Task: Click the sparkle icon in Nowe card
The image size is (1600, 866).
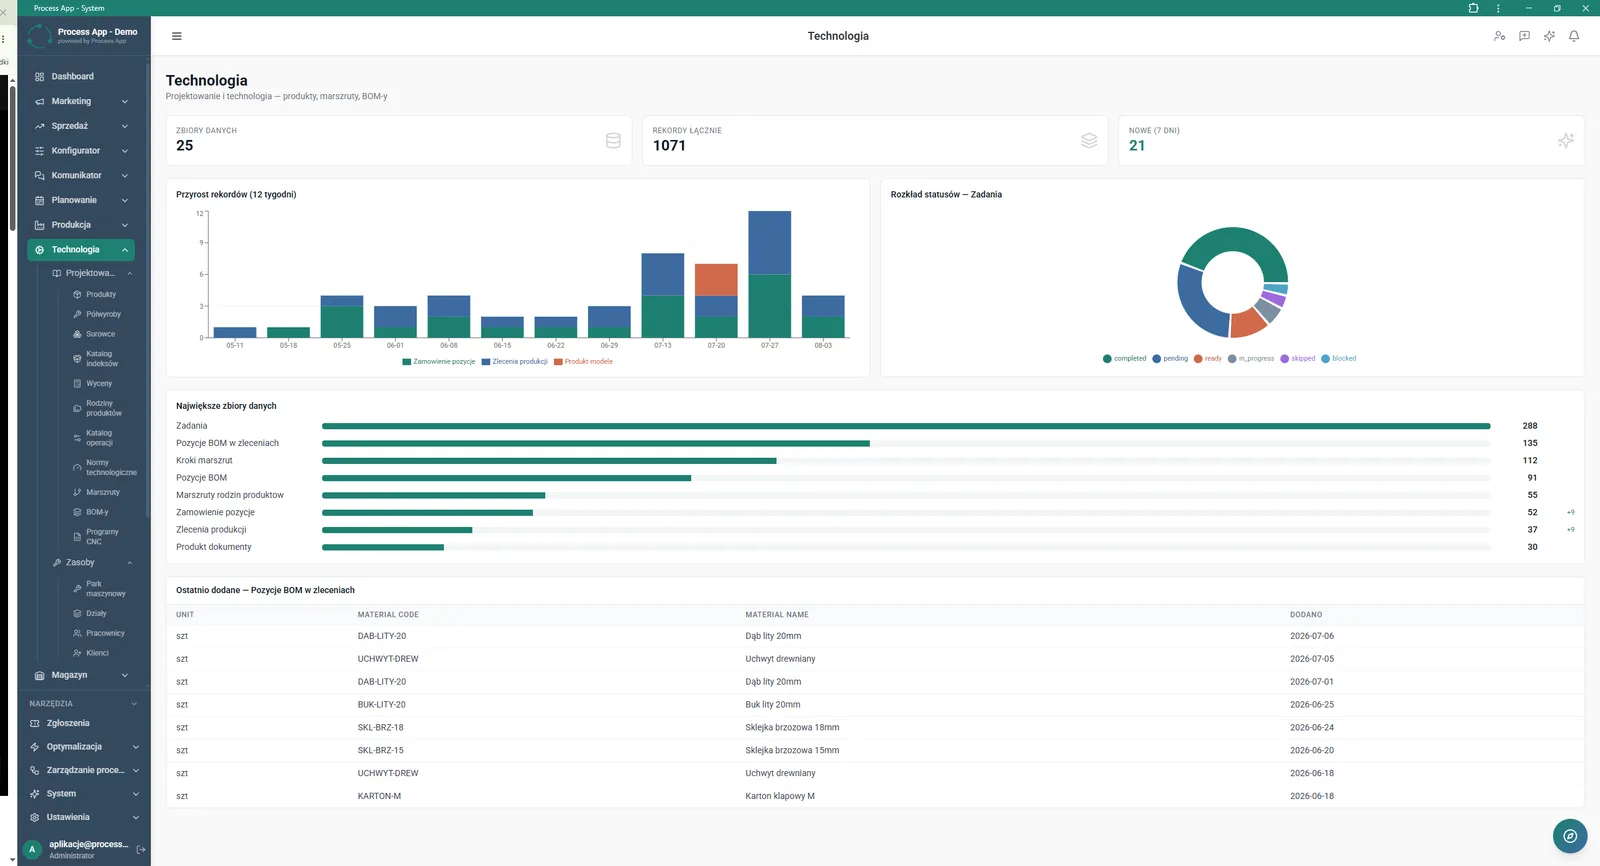Action: [1566, 141]
